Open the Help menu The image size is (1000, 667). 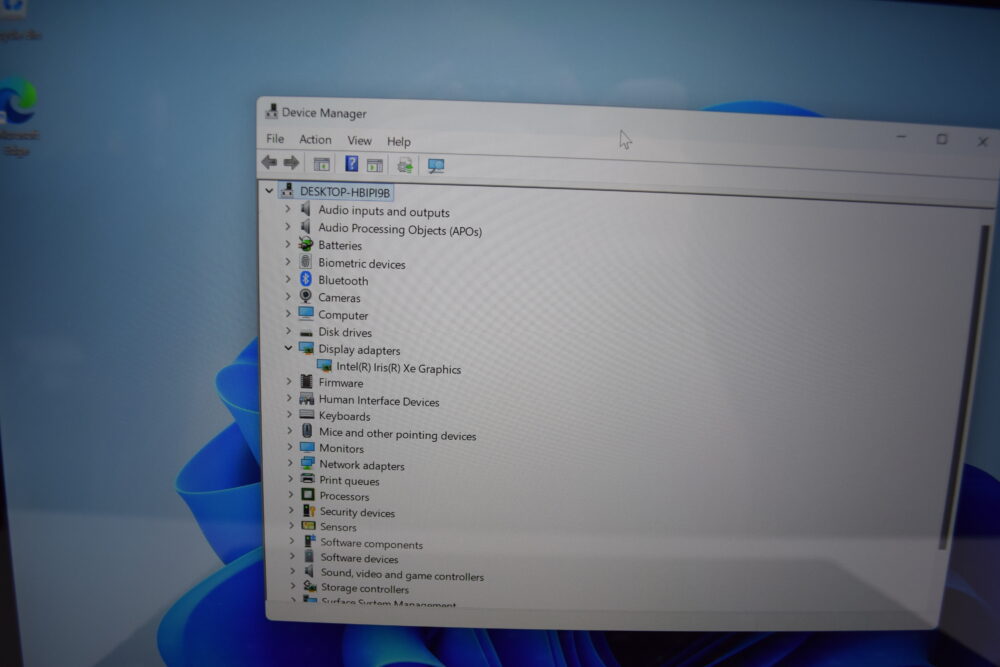point(399,142)
